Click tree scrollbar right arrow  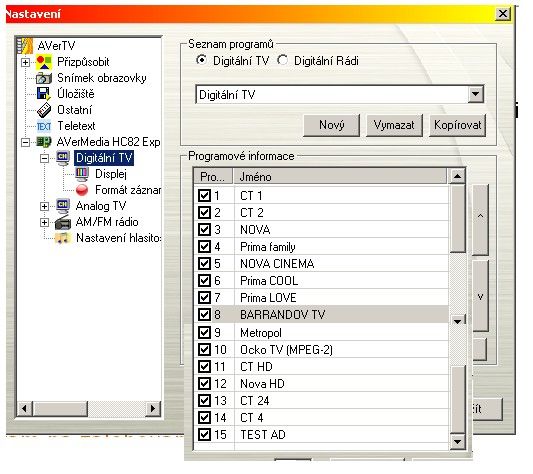(153, 408)
